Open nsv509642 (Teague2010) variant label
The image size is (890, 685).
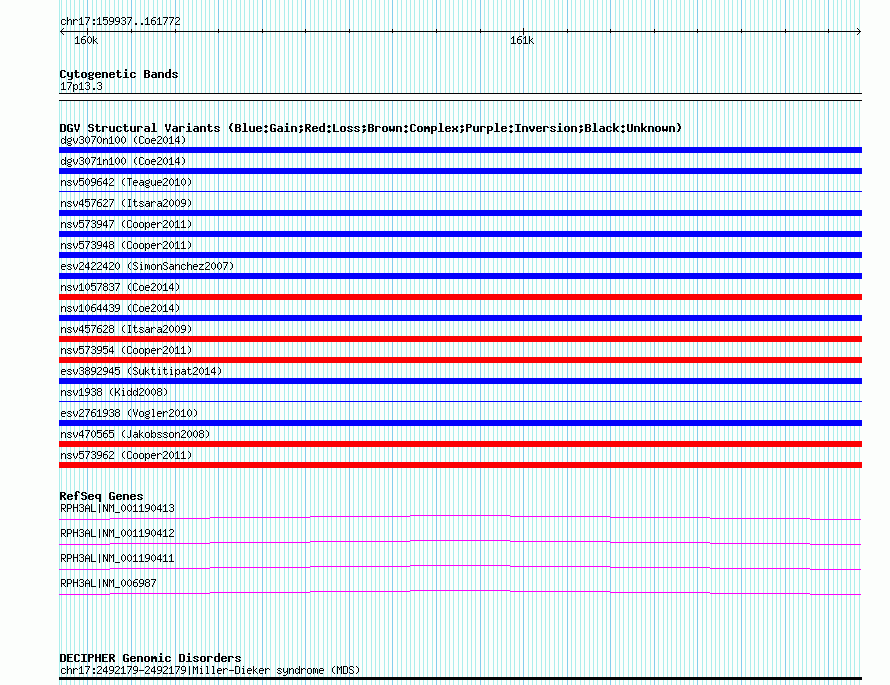126,182
